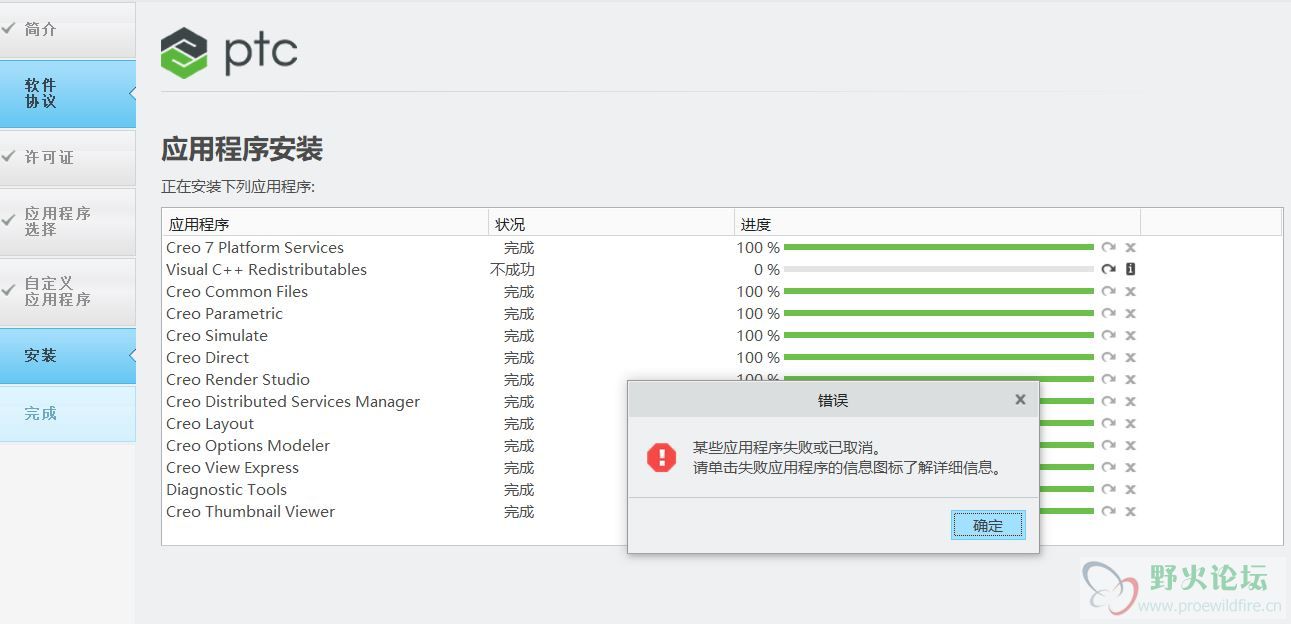Select the Creo Layout row name
This screenshot has height=624, width=1291.
pos(210,423)
